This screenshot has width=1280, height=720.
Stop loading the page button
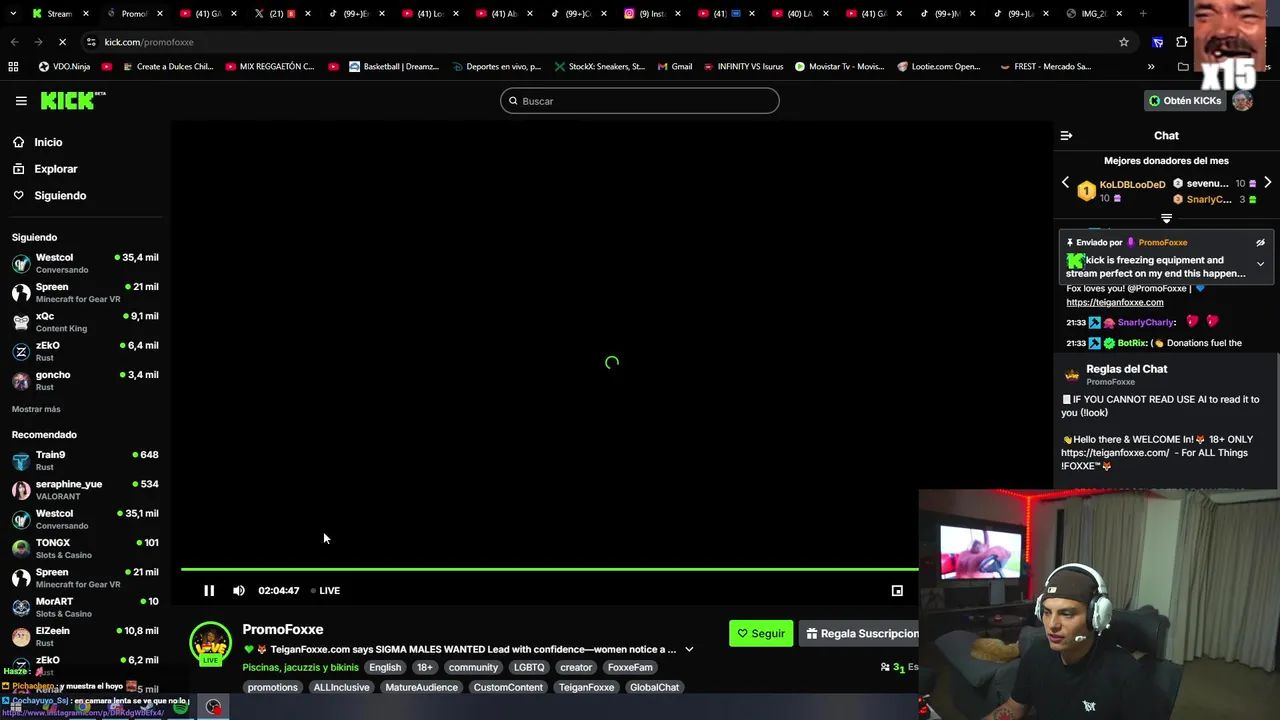click(x=62, y=42)
